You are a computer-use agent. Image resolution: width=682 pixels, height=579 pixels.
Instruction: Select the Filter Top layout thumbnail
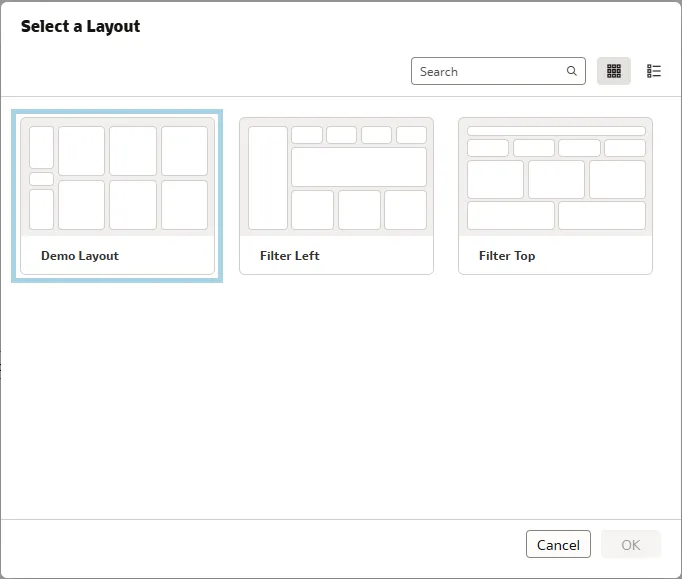click(555, 177)
